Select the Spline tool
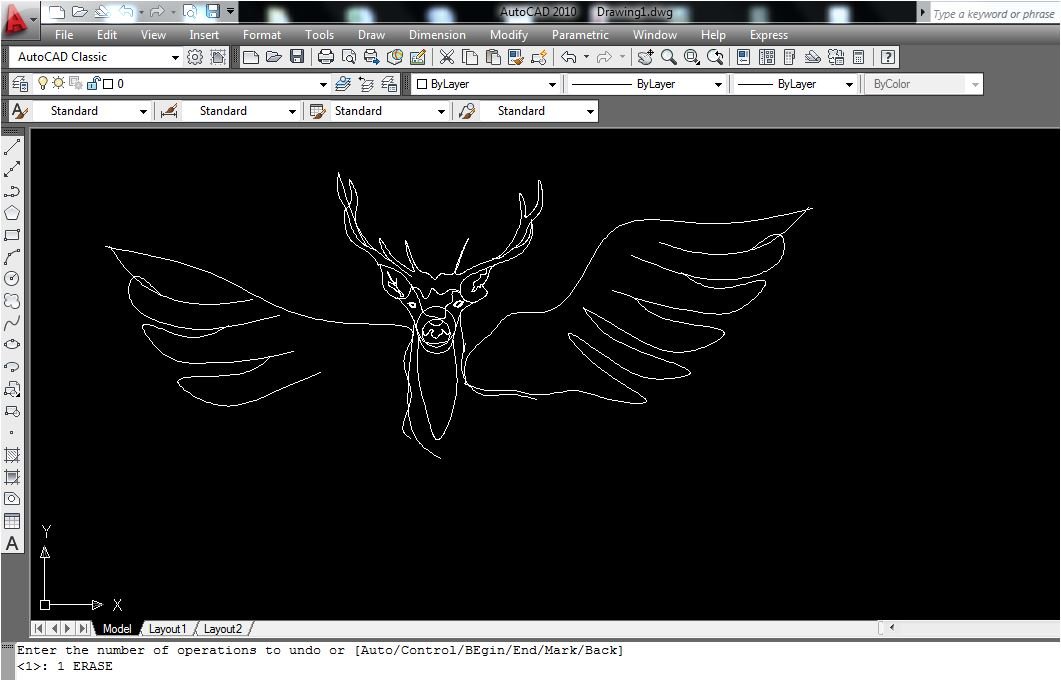 [12, 322]
